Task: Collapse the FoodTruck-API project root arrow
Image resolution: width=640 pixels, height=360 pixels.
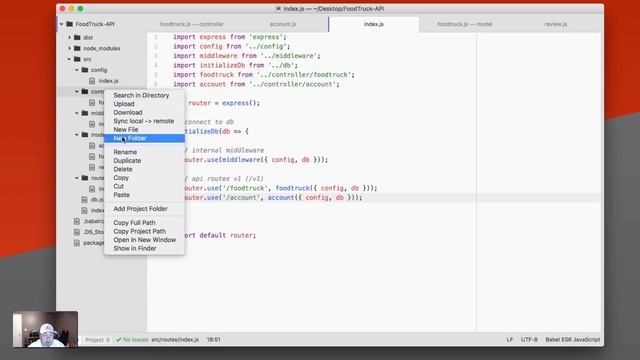Action: pos(62,24)
